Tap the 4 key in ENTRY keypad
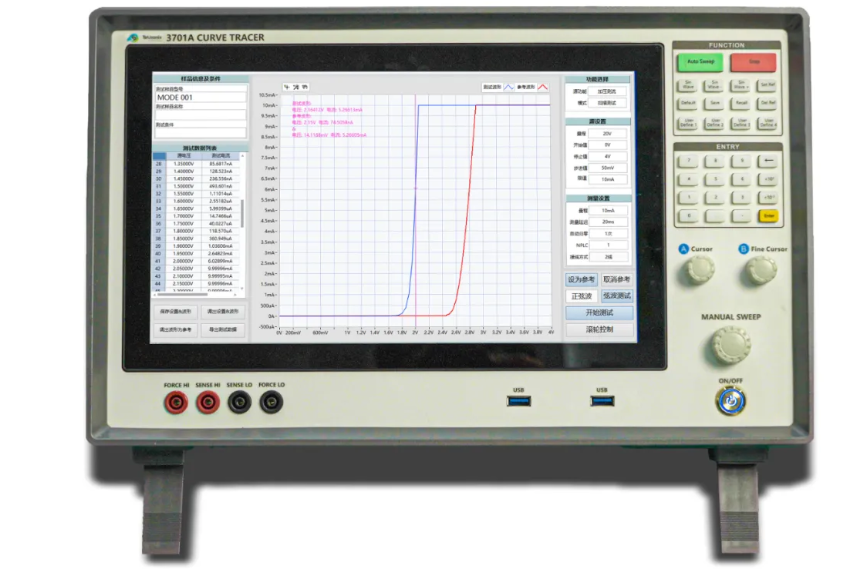This screenshot has width=859, height=574. pos(689,179)
